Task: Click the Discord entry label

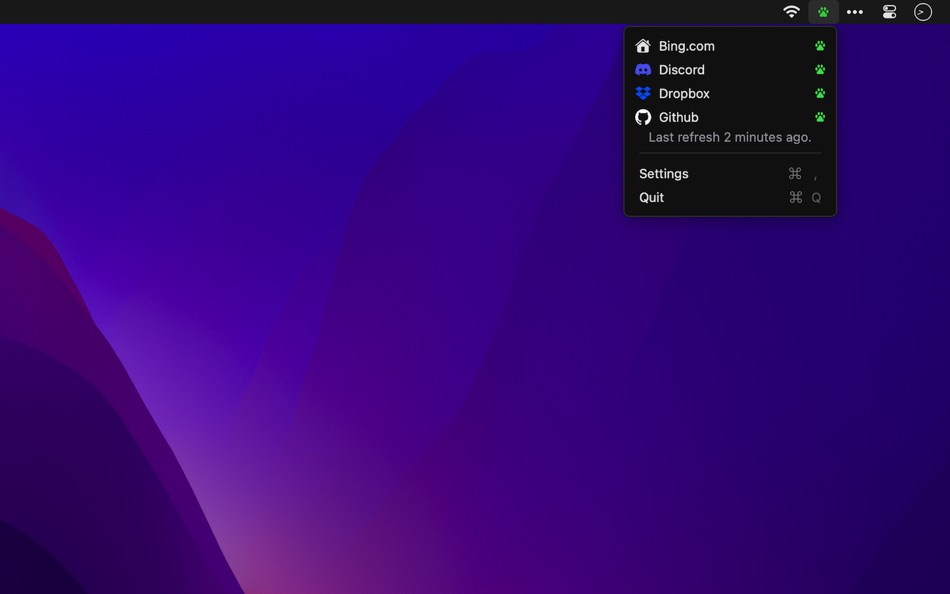Action: [681, 69]
